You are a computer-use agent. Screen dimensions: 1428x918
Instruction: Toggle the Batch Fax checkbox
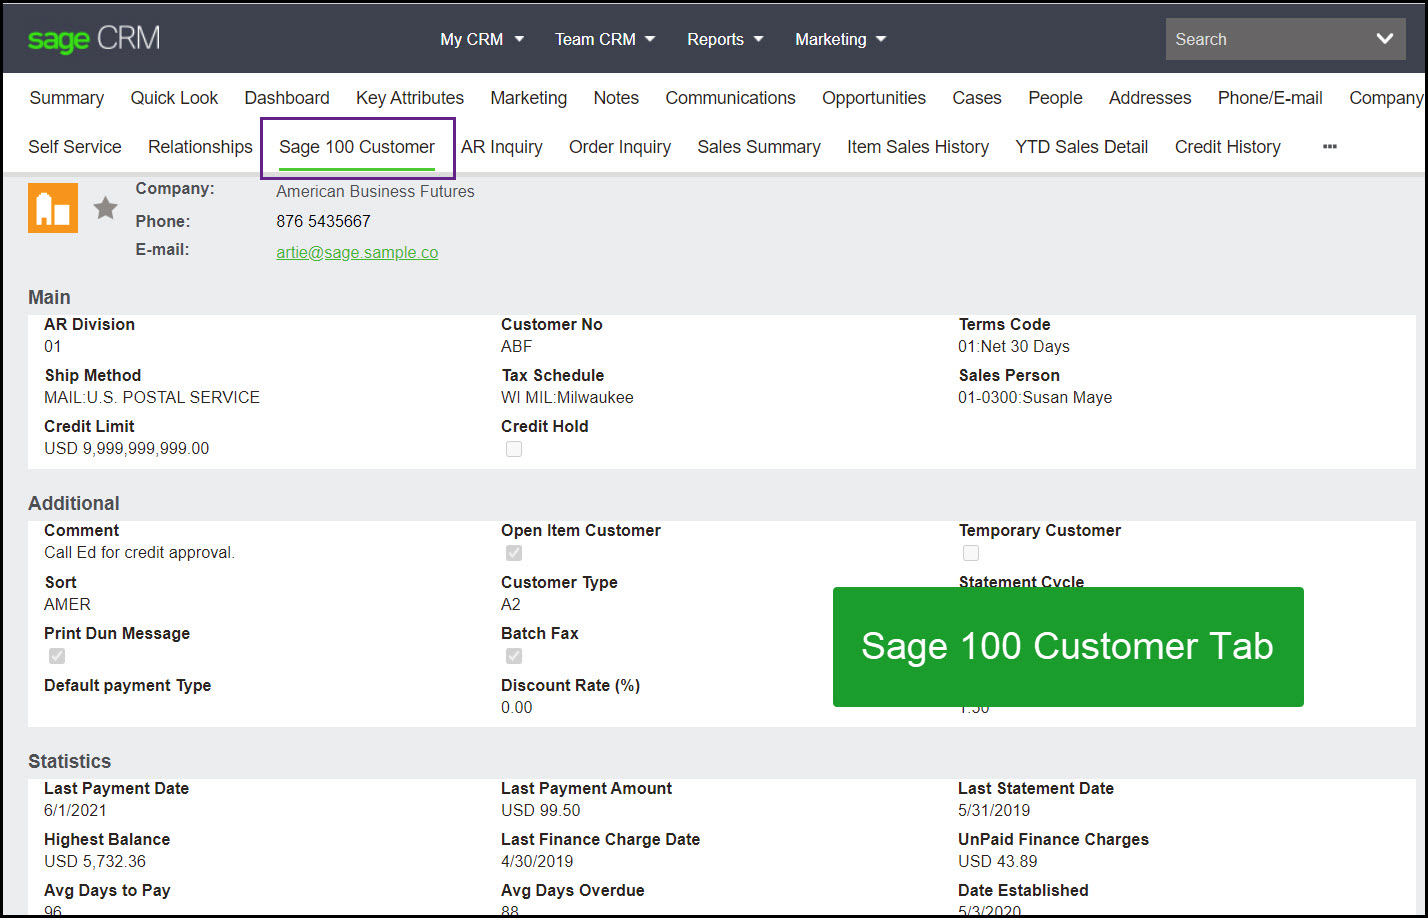[513, 655]
